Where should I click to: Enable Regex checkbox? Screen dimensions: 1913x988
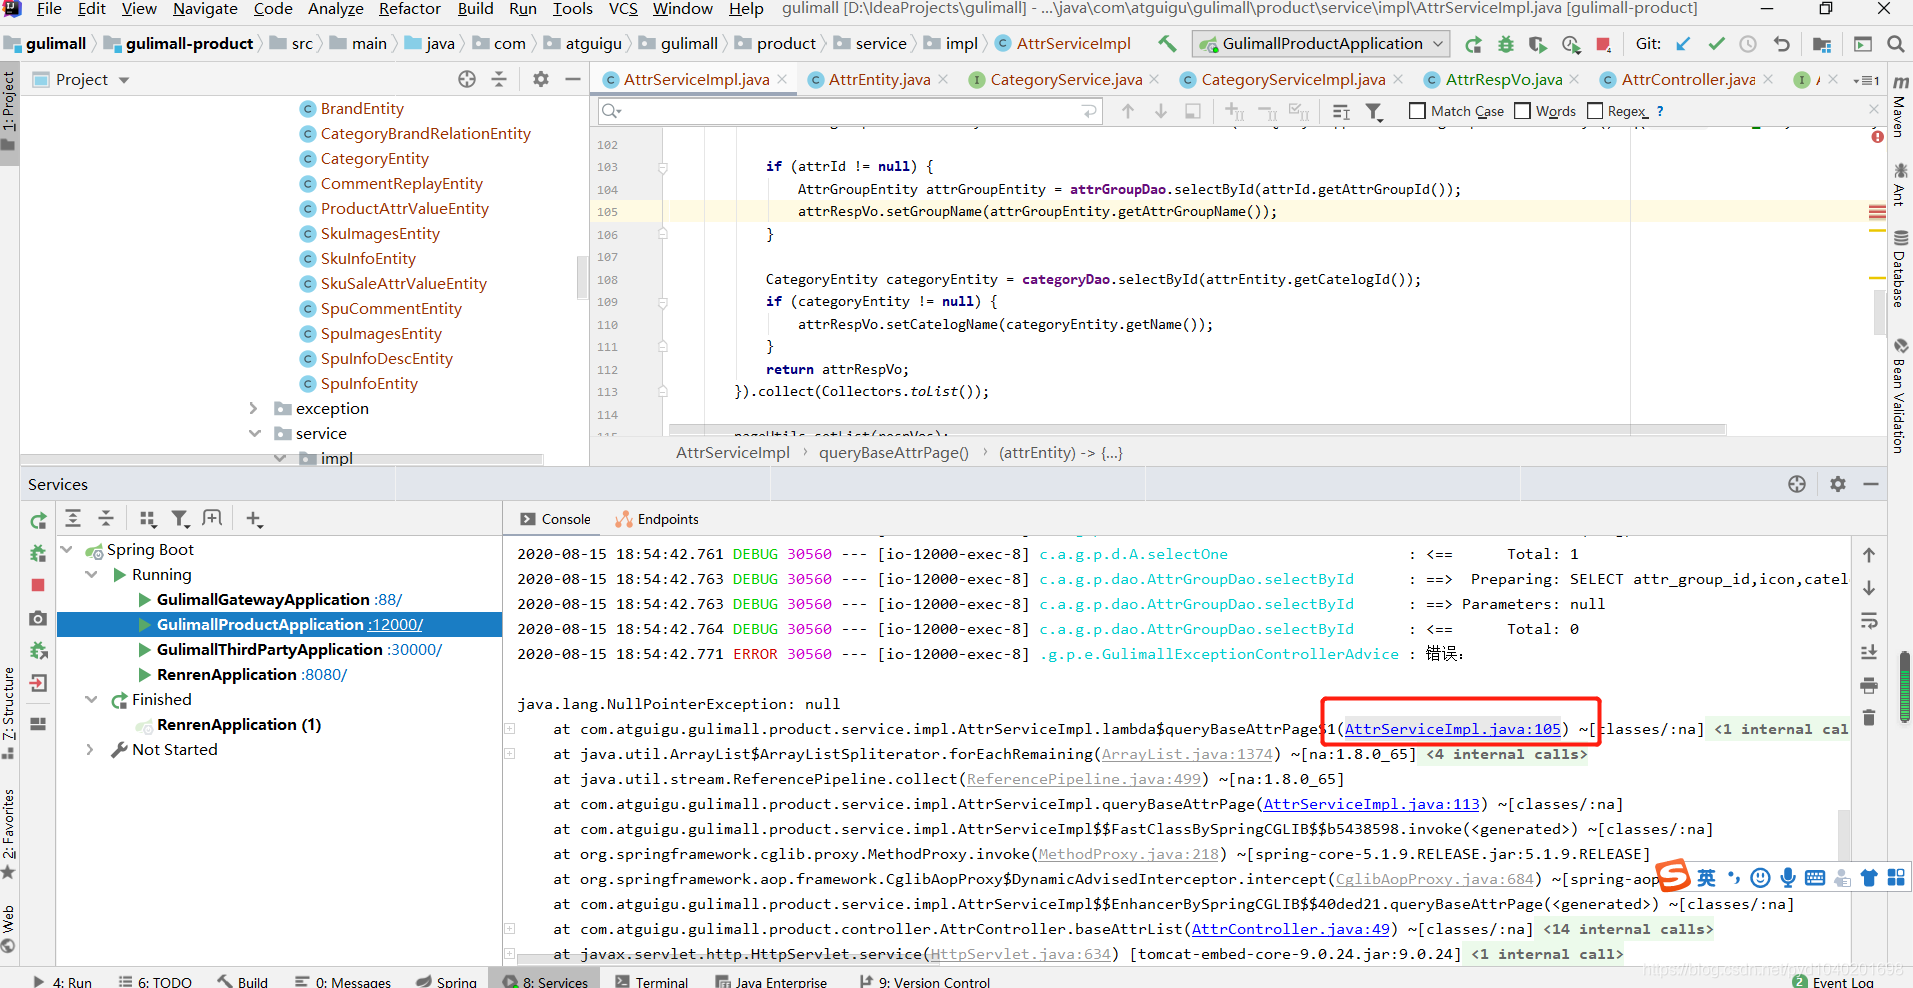(x=1595, y=111)
